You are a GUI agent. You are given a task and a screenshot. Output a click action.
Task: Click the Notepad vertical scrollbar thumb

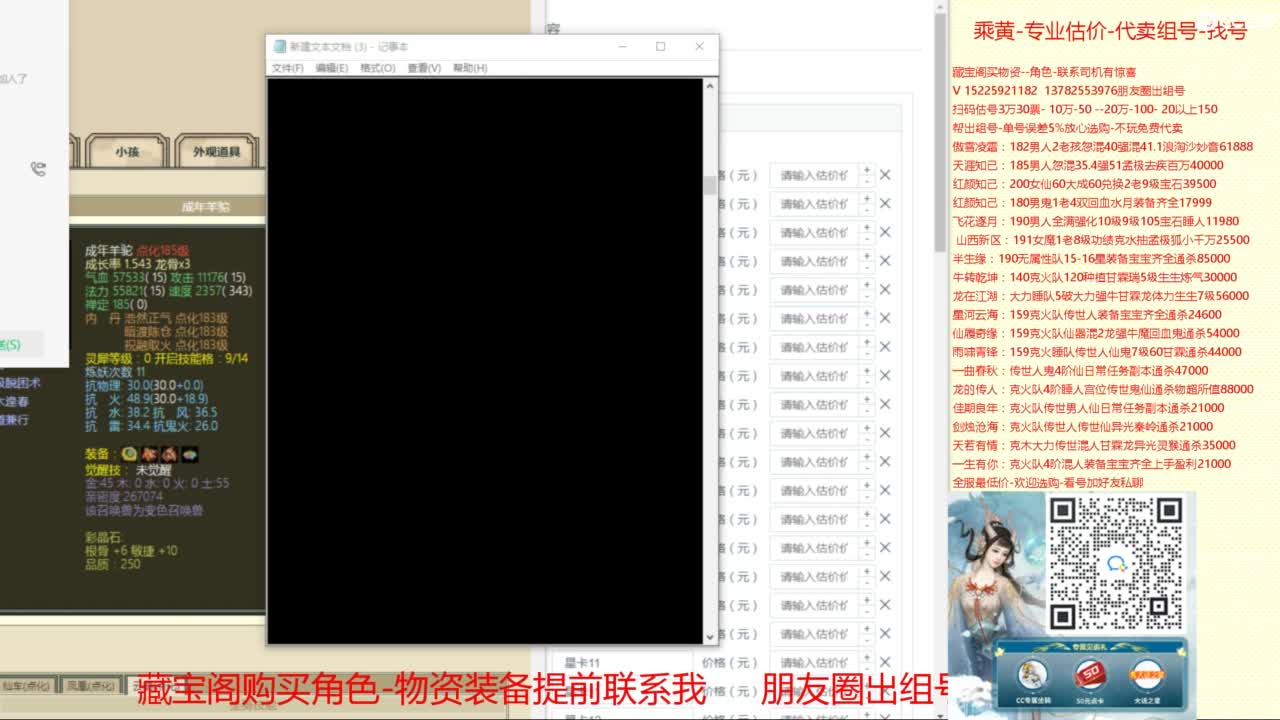[x=711, y=184]
